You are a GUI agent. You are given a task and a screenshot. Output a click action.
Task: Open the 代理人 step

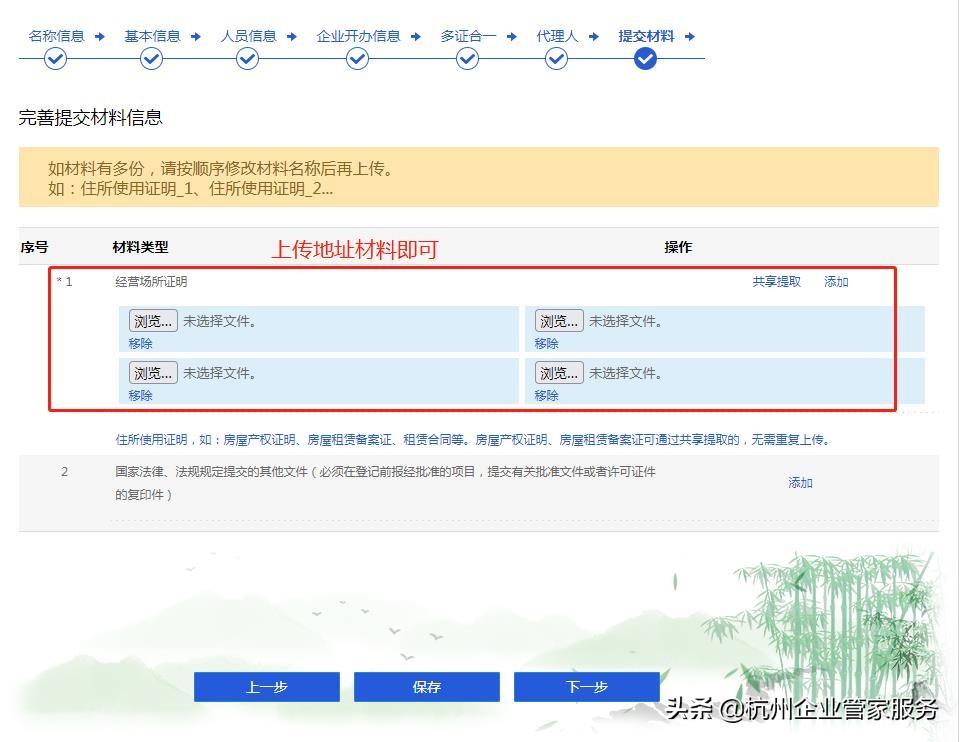tap(557, 36)
